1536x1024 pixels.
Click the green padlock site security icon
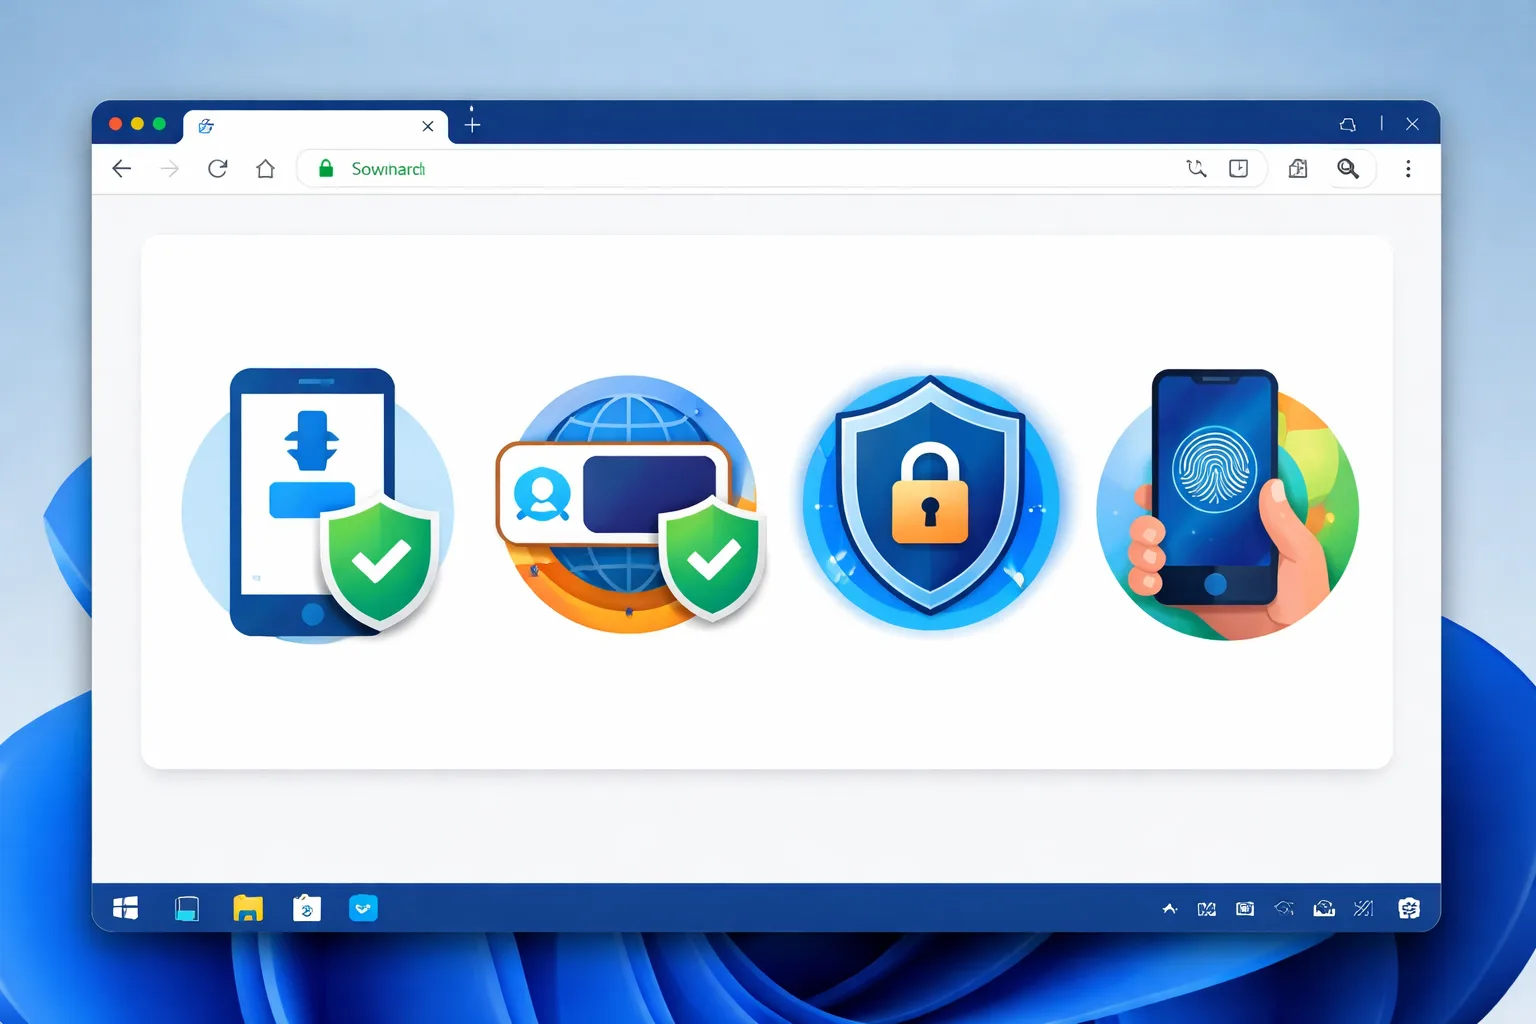326,168
